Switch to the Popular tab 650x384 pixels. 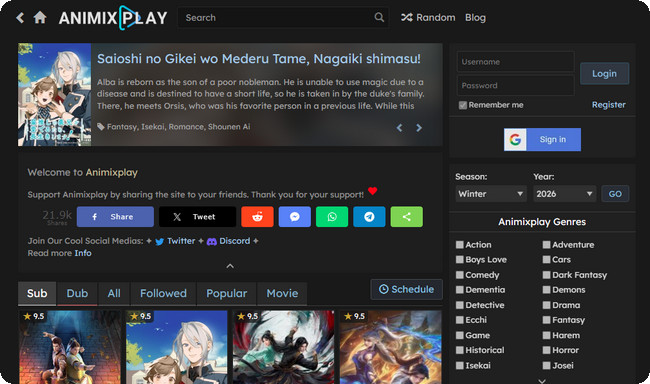226,294
